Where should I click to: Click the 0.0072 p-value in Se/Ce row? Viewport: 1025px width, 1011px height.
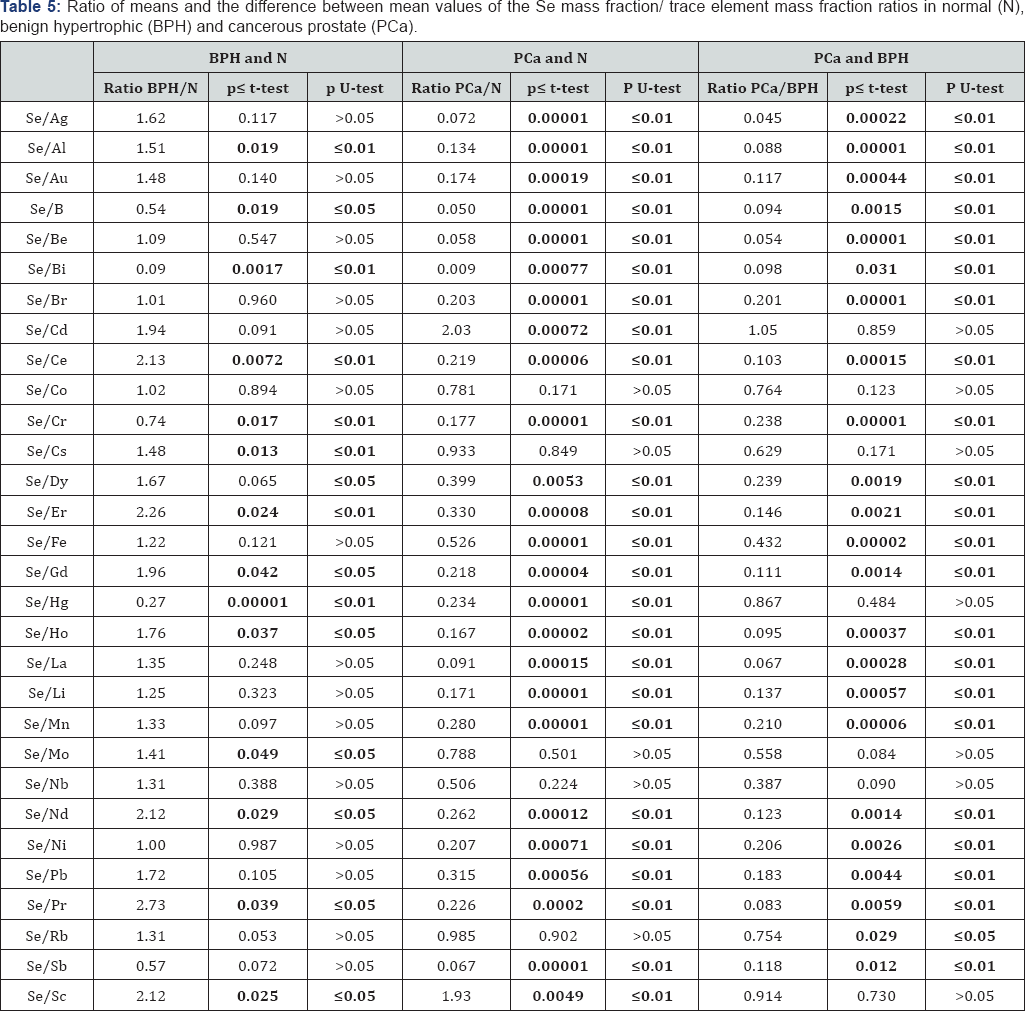click(x=257, y=360)
